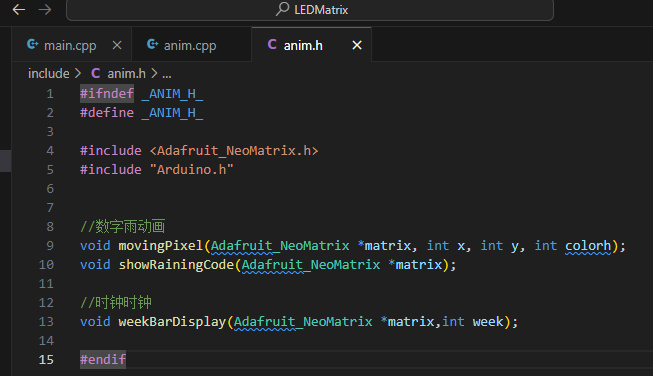This screenshot has width=653, height=376.
Task: Open the anim.h breadcrumb item
Action: [127, 74]
